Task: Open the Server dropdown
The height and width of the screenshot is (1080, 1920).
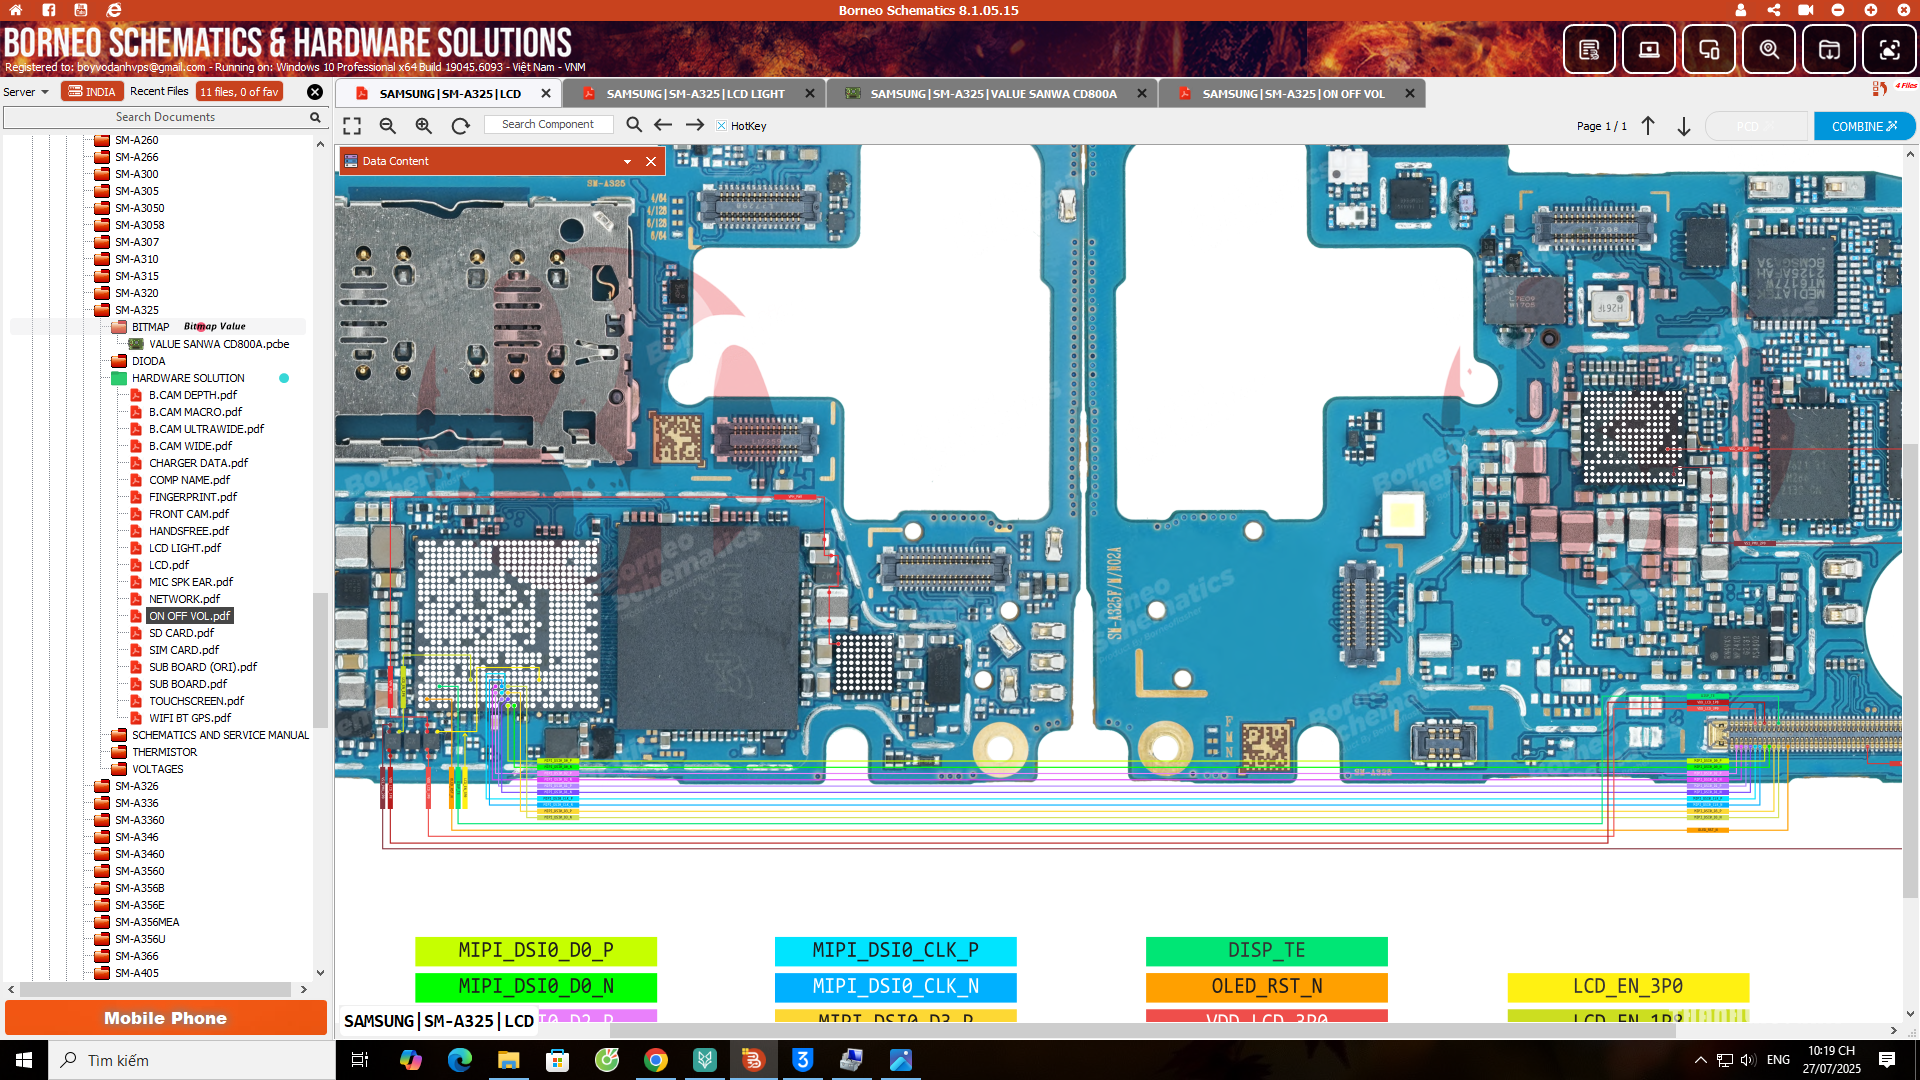Action: click(26, 92)
